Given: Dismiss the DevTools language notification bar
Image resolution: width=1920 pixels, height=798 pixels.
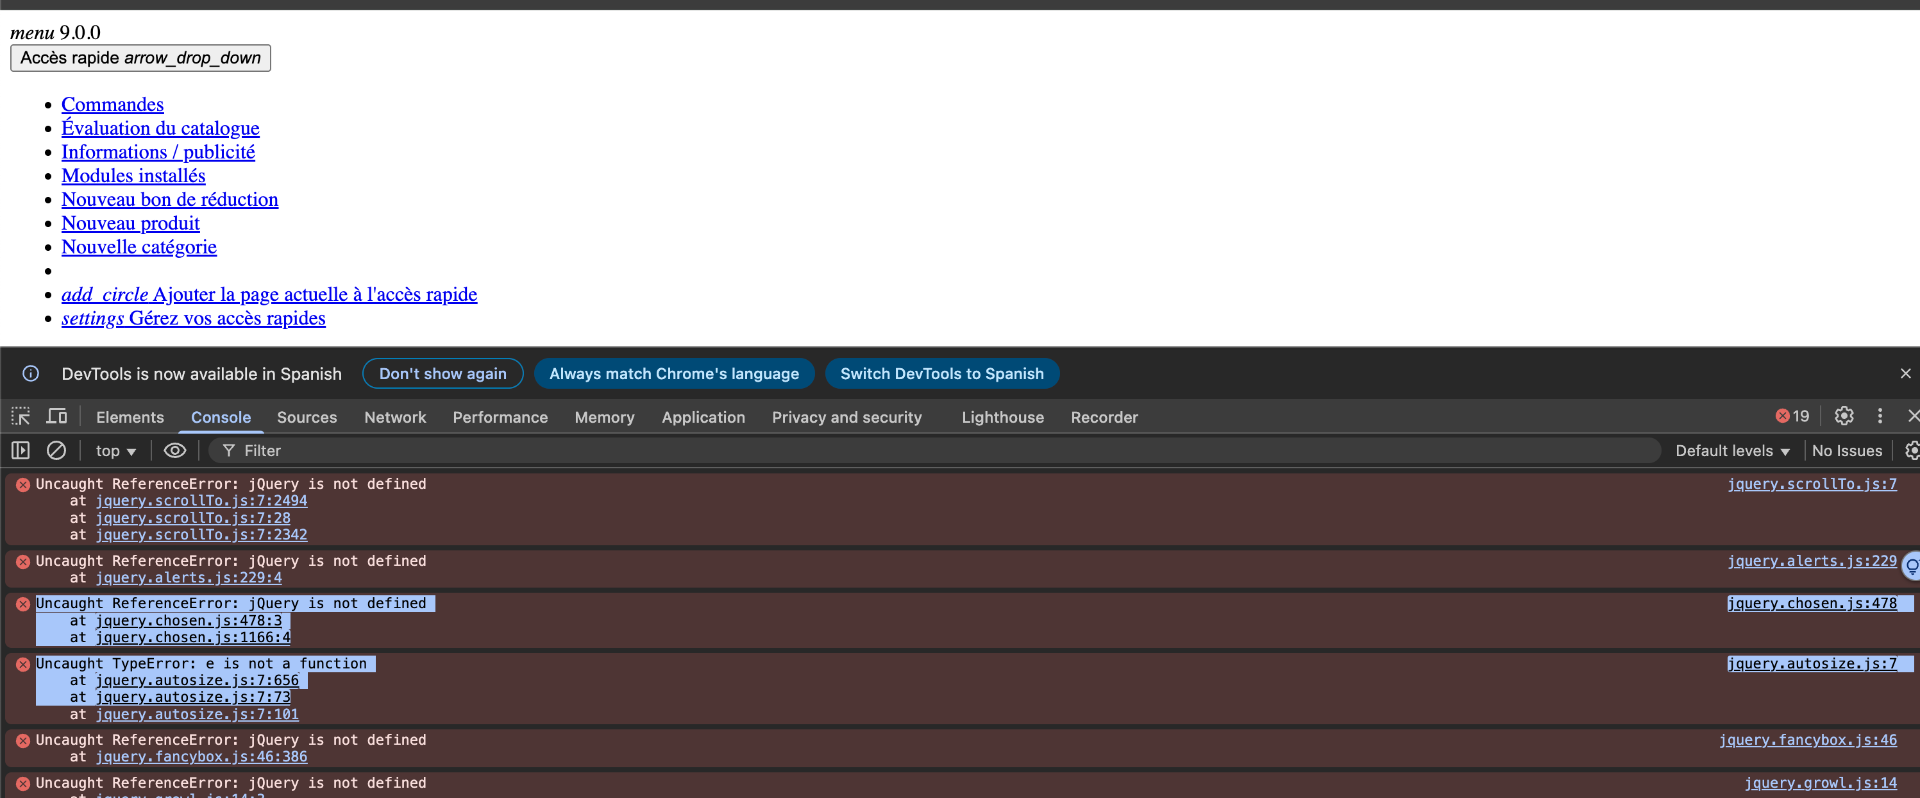Looking at the screenshot, I should tap(1906, 373).
